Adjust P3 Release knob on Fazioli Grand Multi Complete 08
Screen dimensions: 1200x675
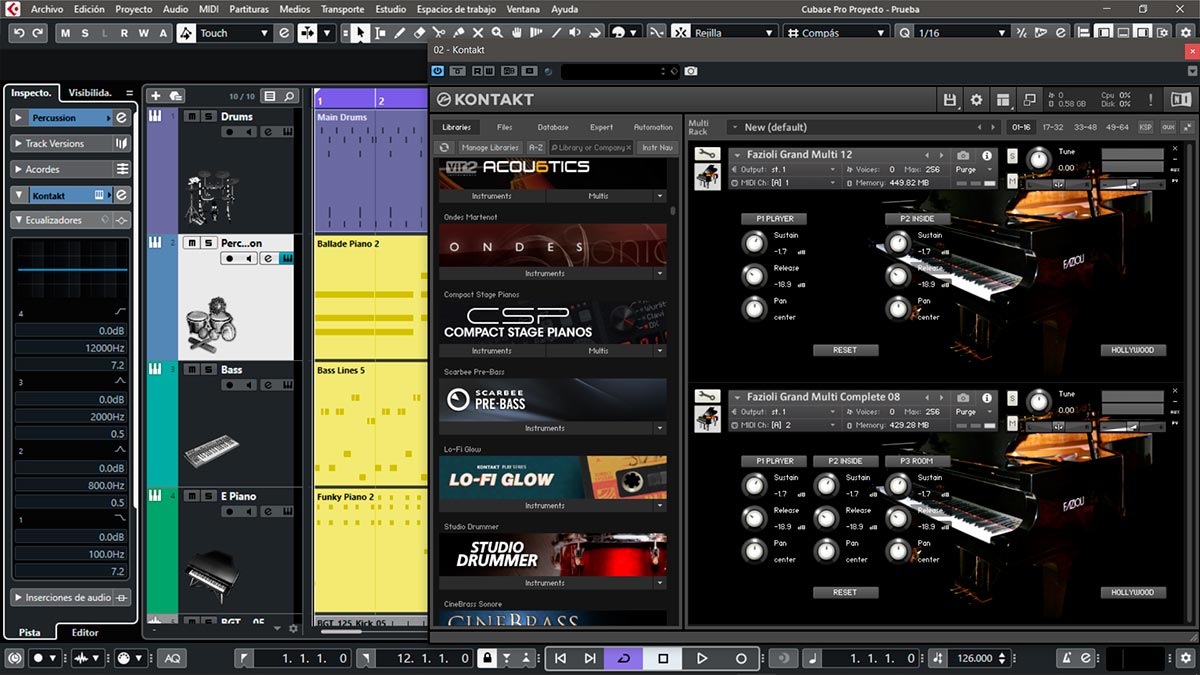pos(898,517)
